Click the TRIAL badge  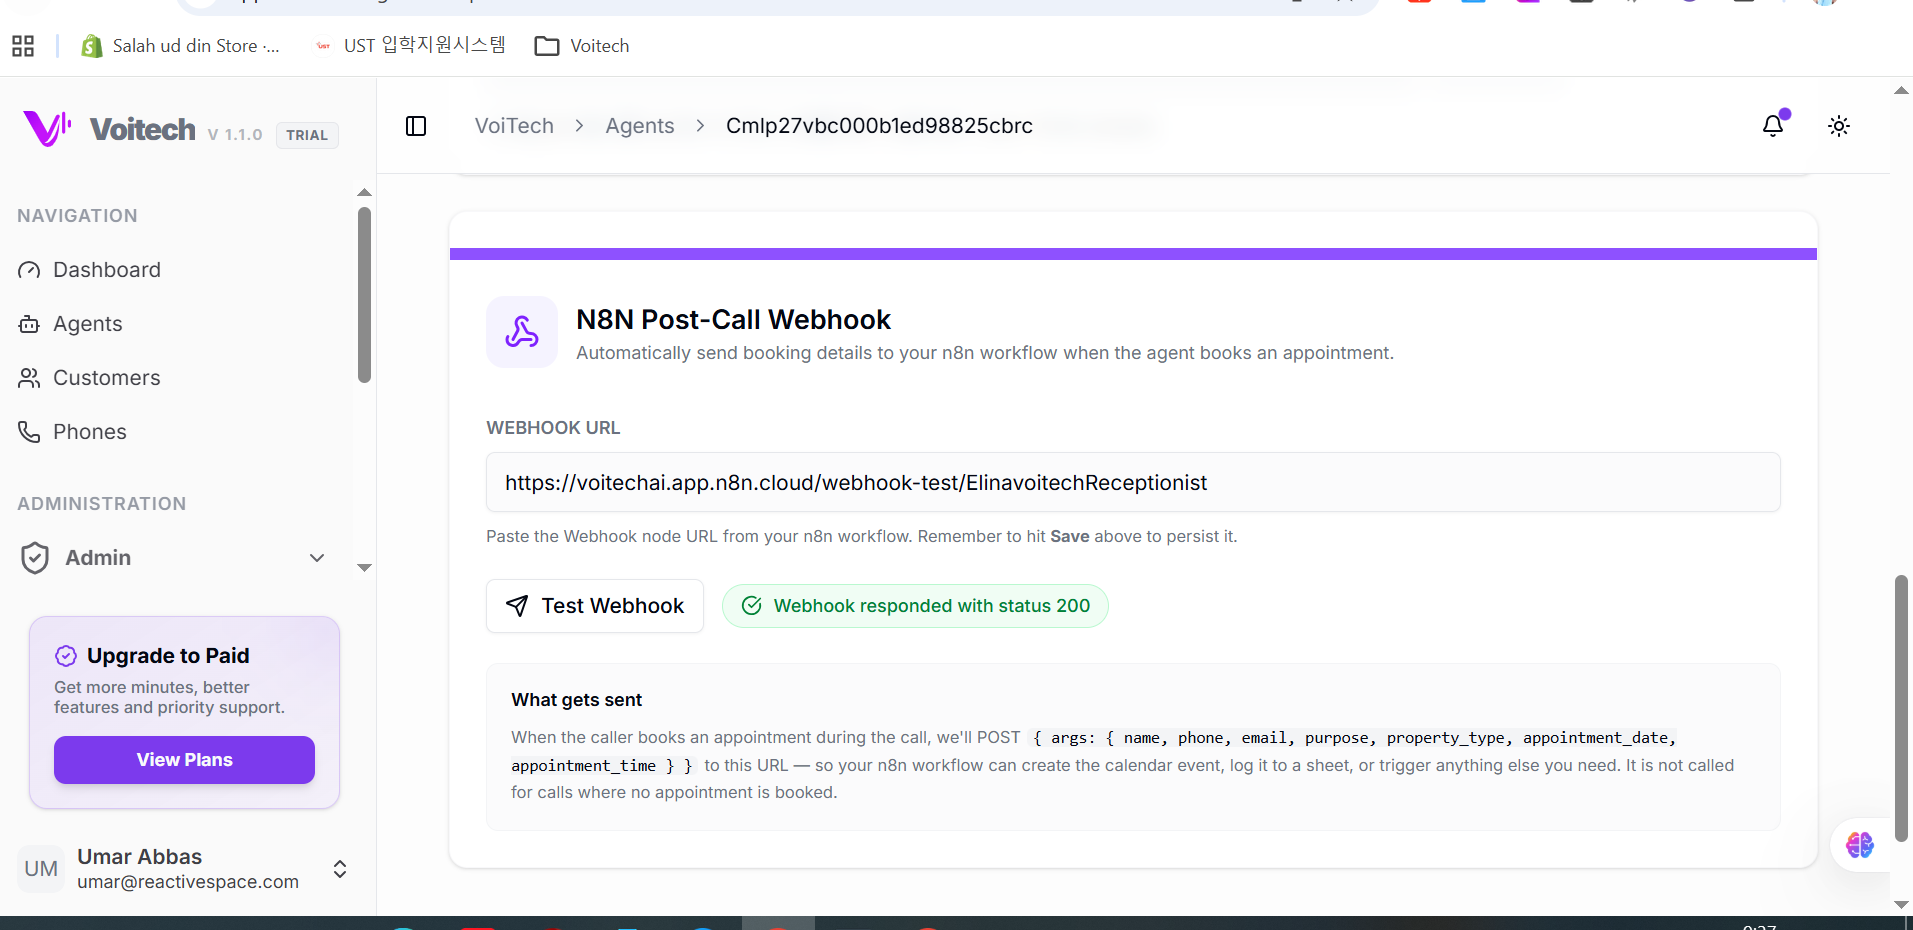tap(307, 135)
